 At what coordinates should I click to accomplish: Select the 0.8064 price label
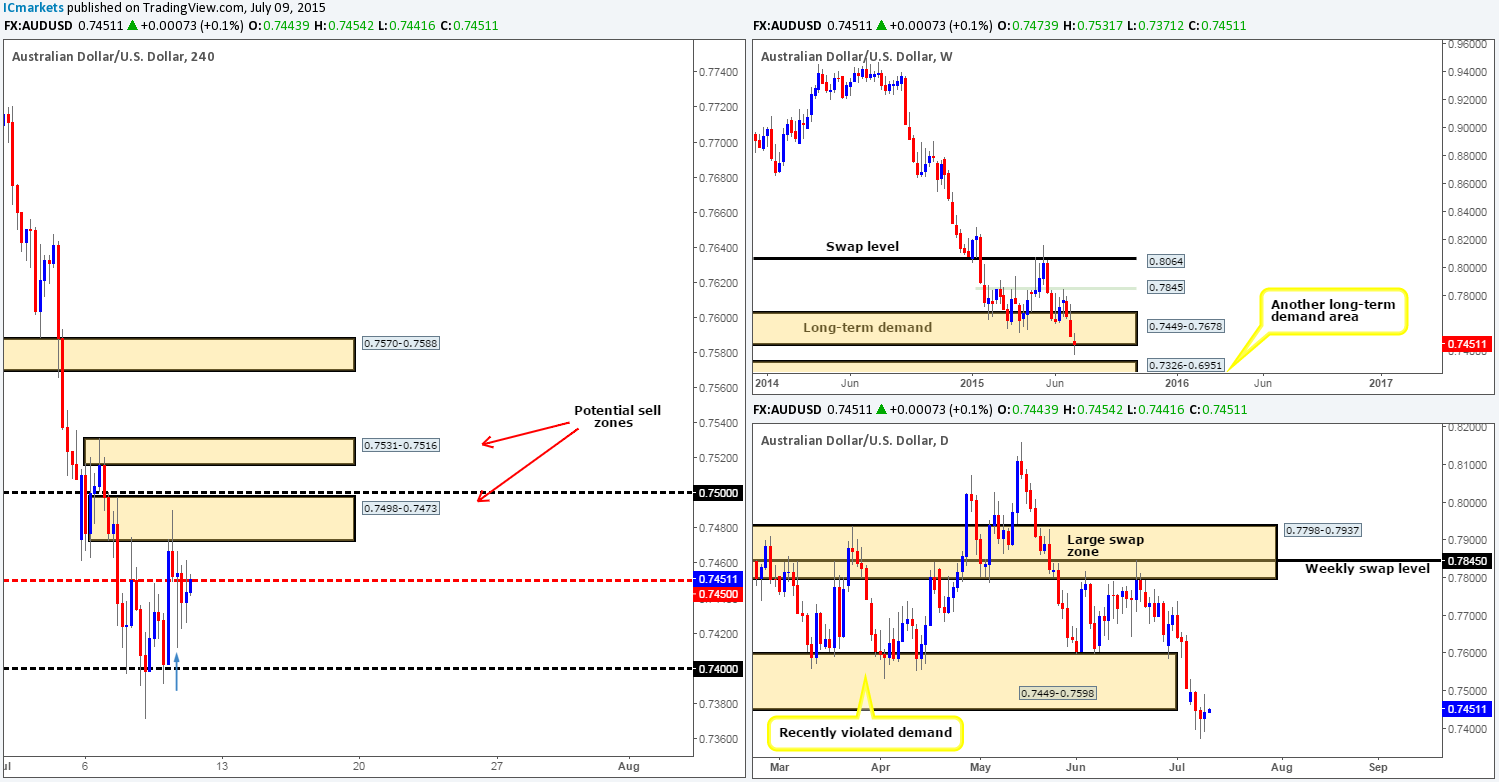[x=1166, y=260]
